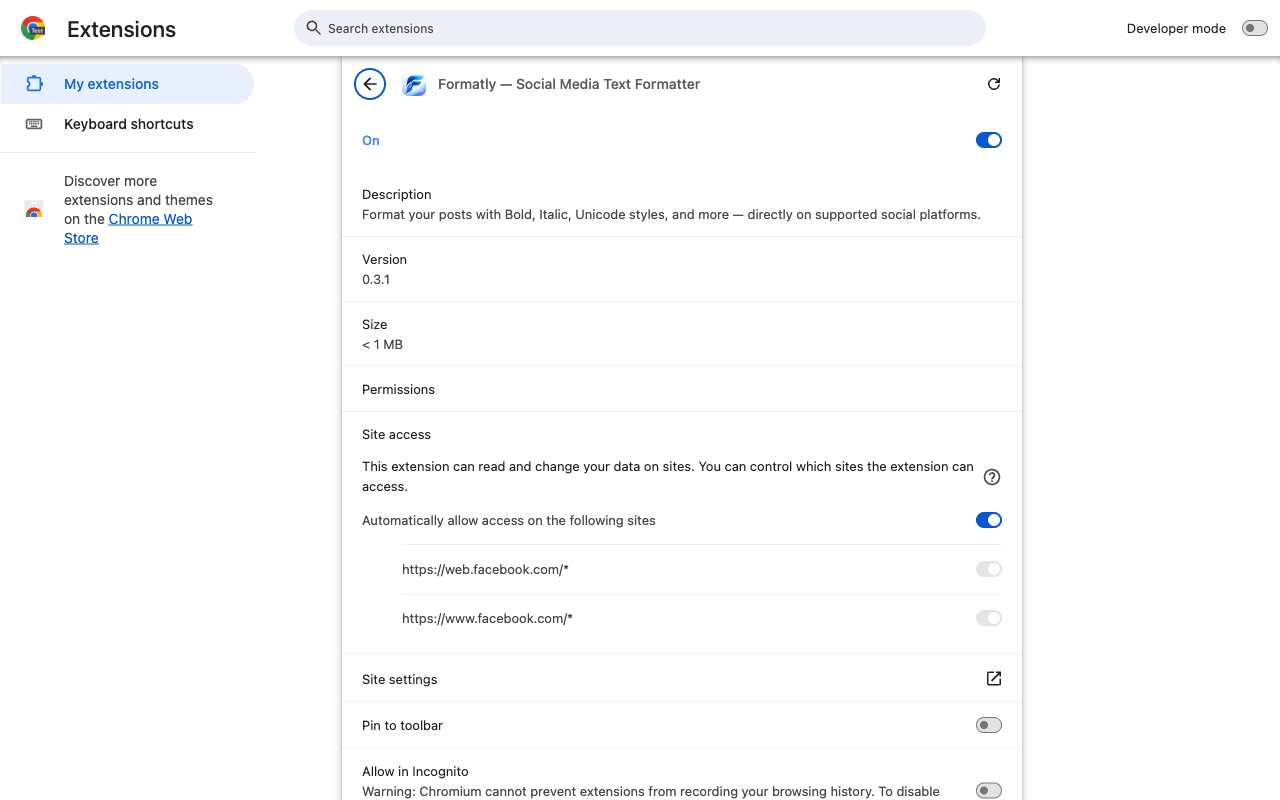Image resolution: width=1280 pixels, height=800 pixels.
Task: Click the Developer mode label
Action: (x=1176, y=28)
